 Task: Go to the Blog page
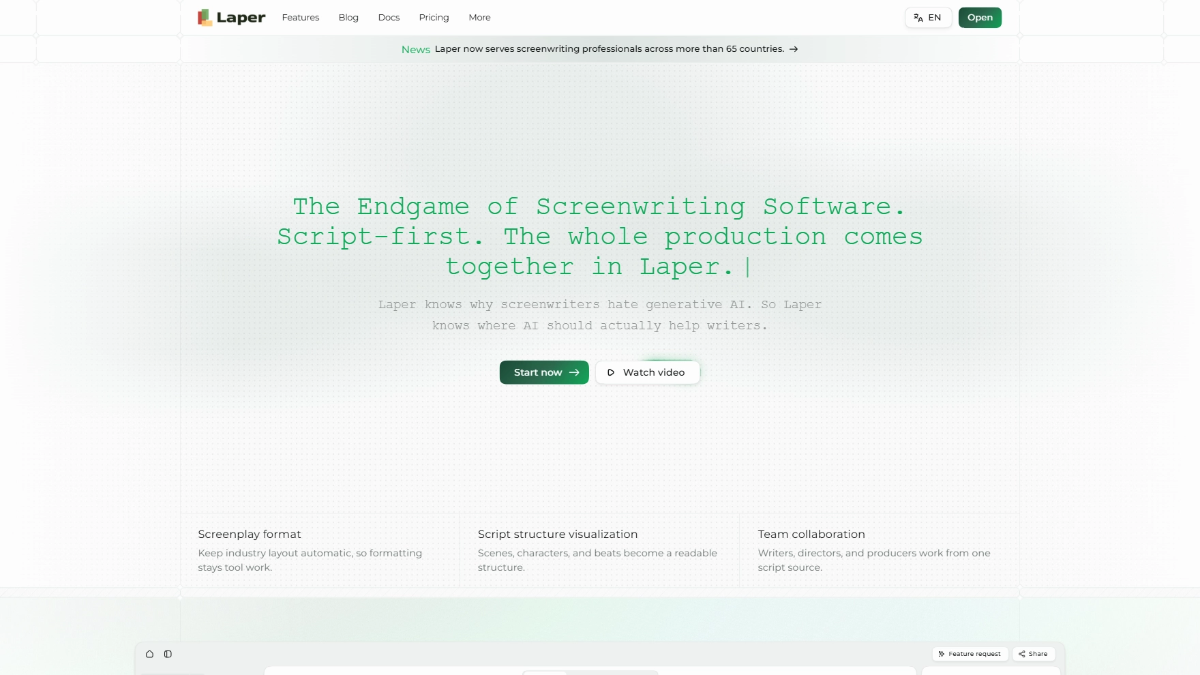coord(348,18)
